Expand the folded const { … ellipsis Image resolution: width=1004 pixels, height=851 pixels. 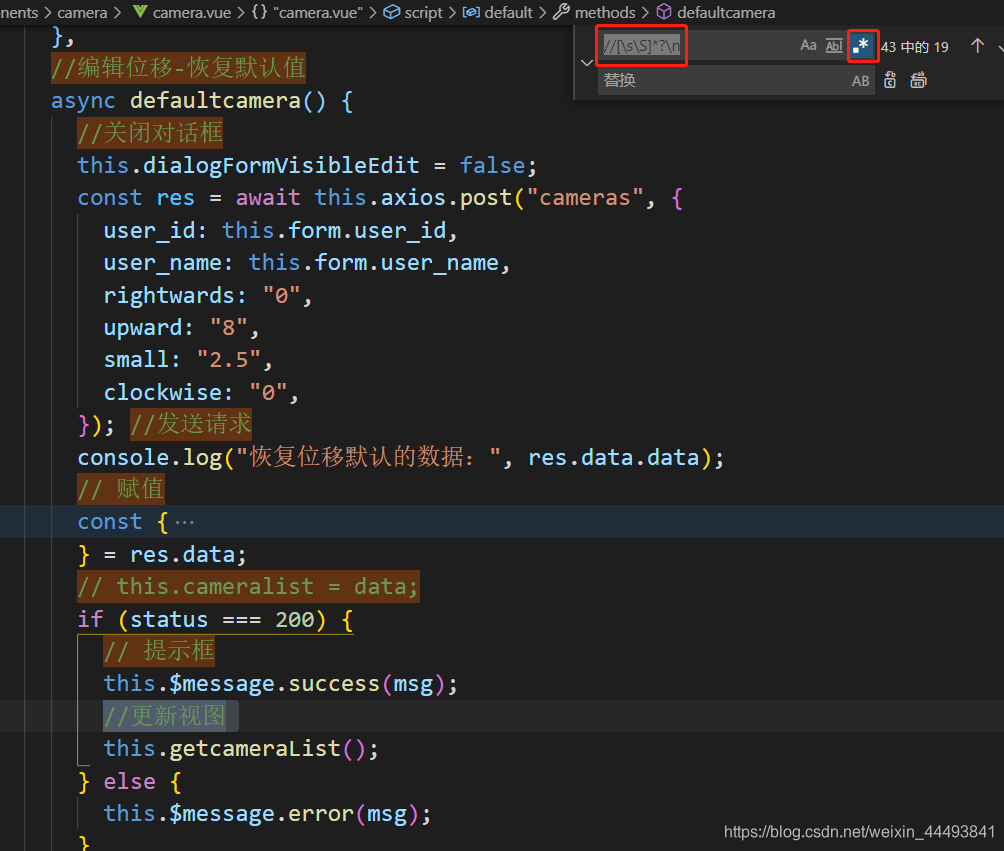[x=184, y=523]
